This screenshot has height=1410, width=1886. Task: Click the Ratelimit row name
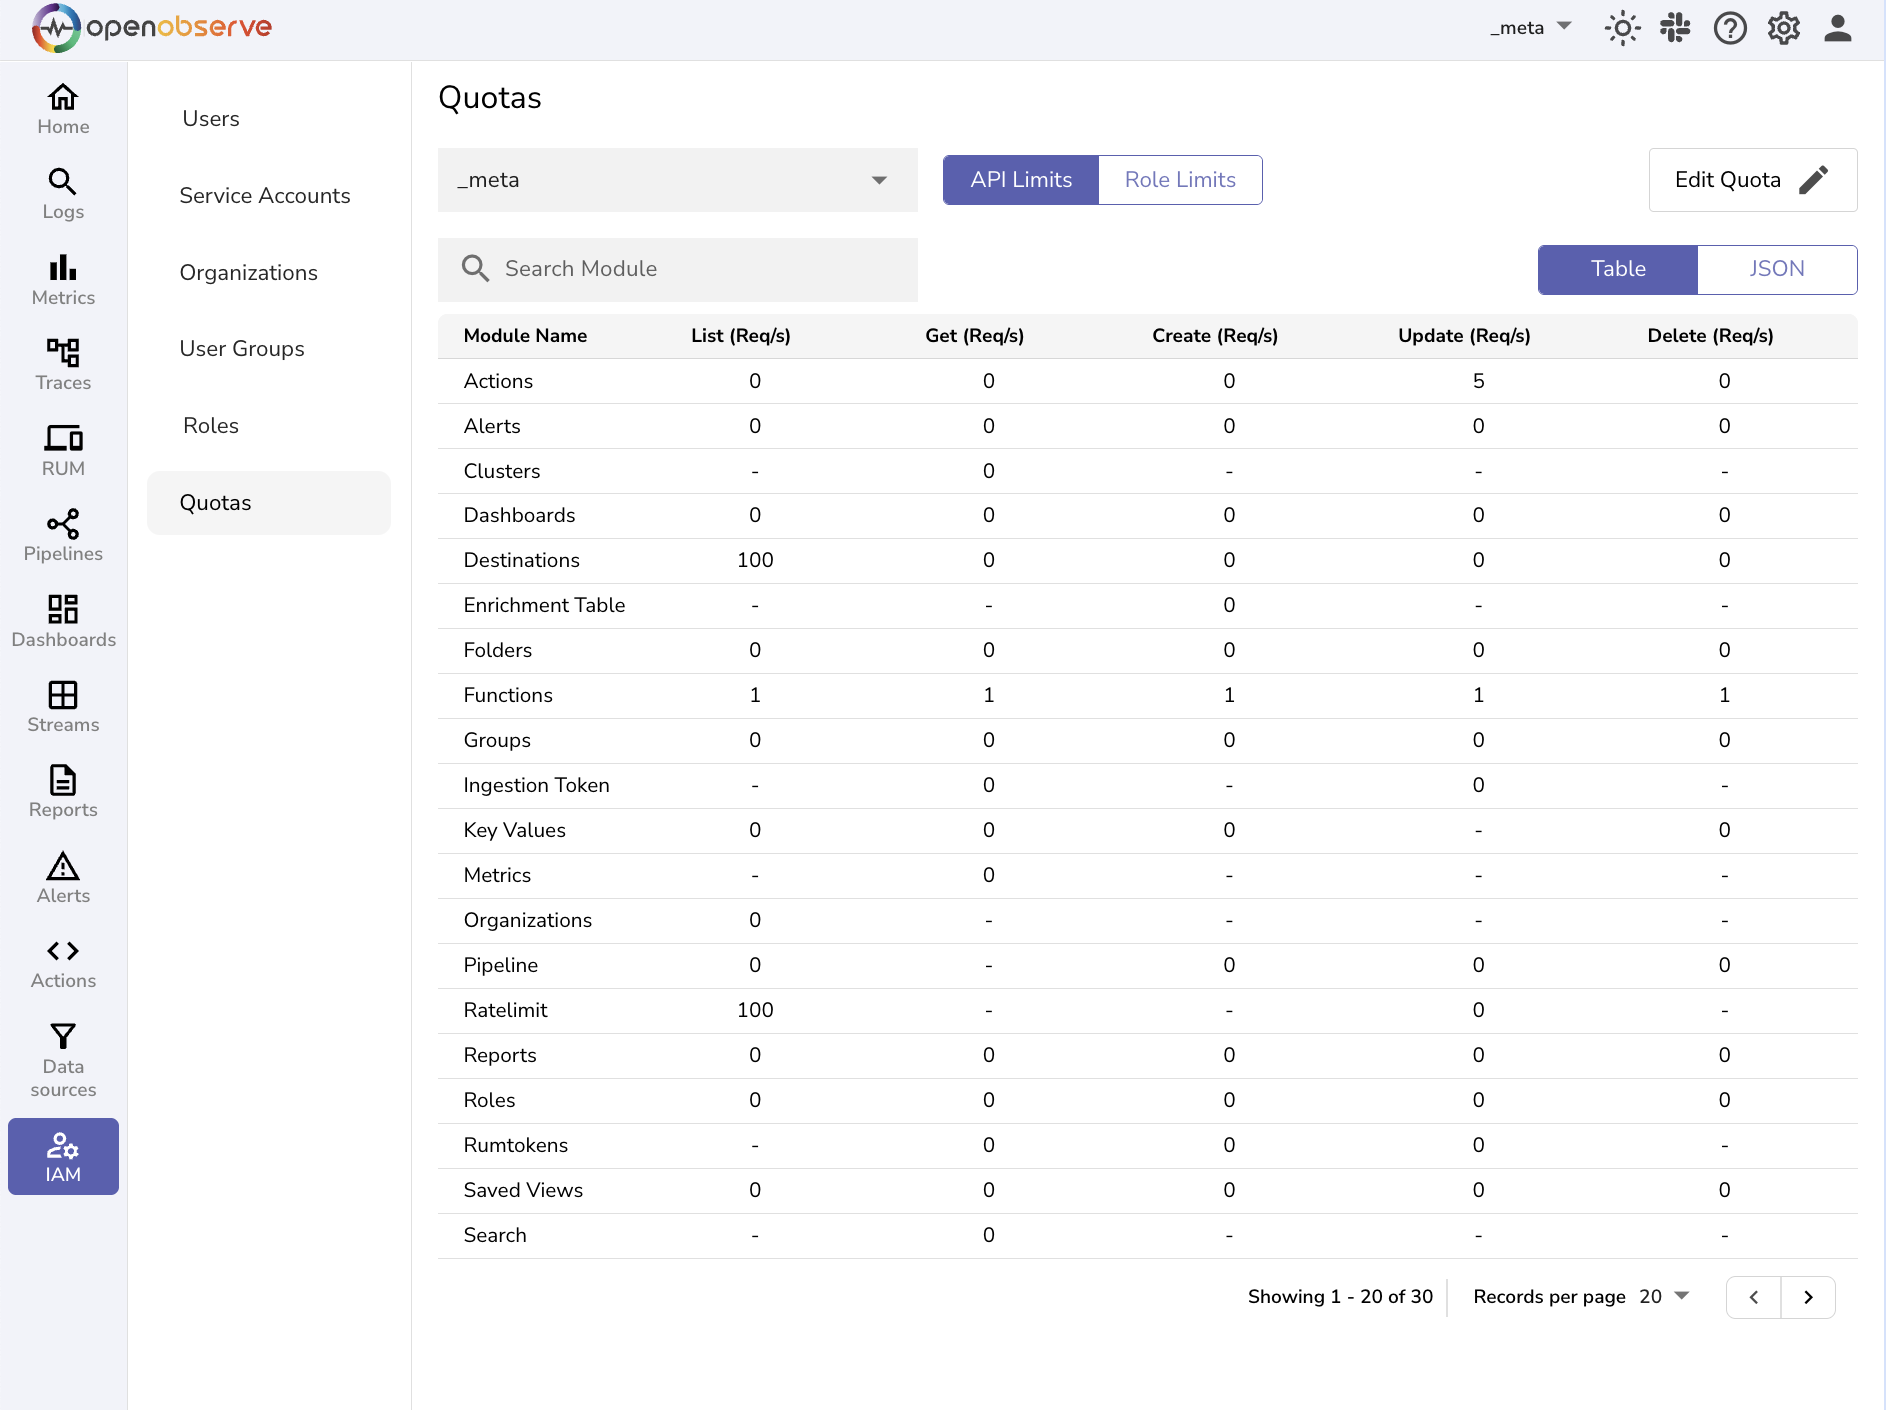pos(505,1010)
